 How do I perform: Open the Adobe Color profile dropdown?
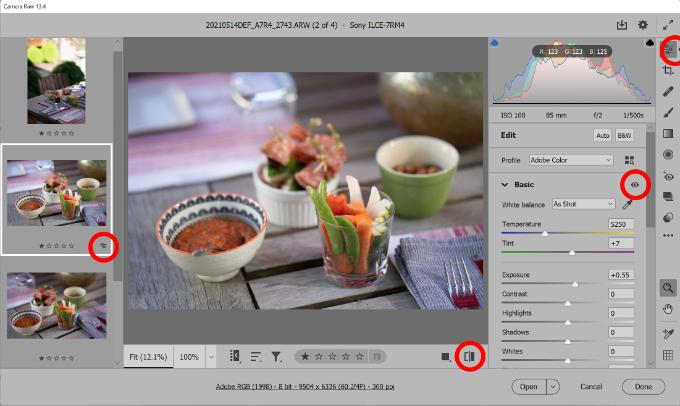571,160
